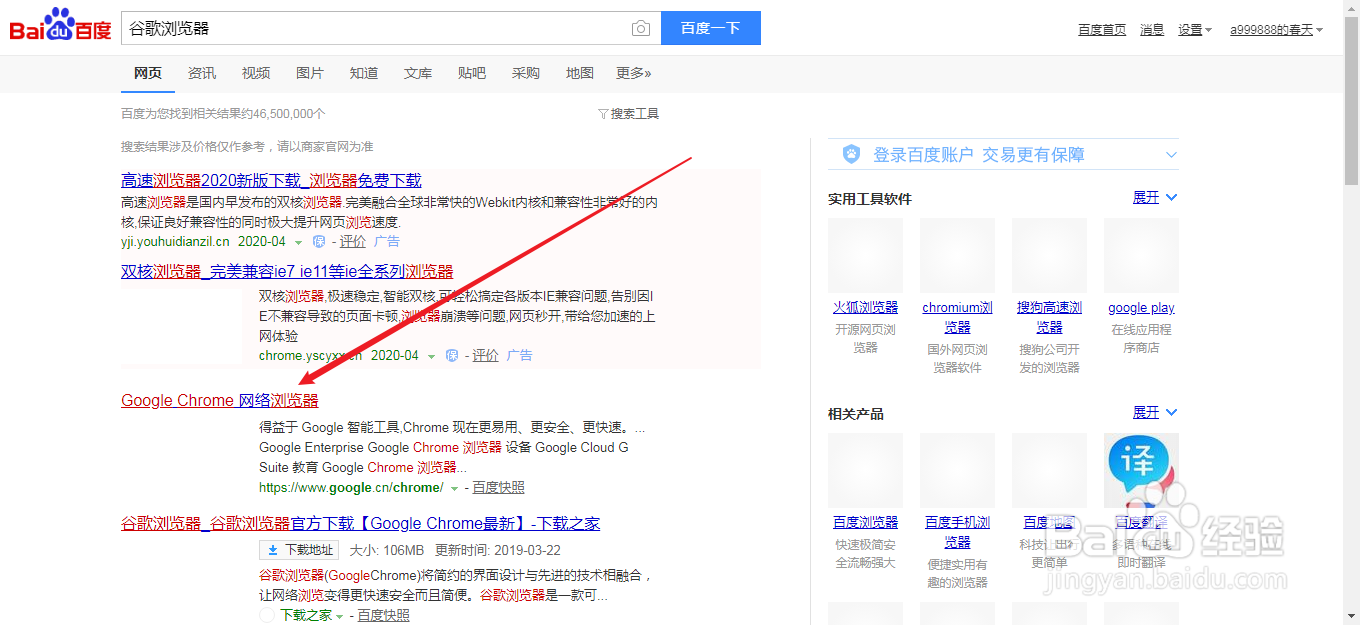Open the 设置 dropdown menu
1360x625 pixels.
pyautogui.click(x=1195, y=30)
